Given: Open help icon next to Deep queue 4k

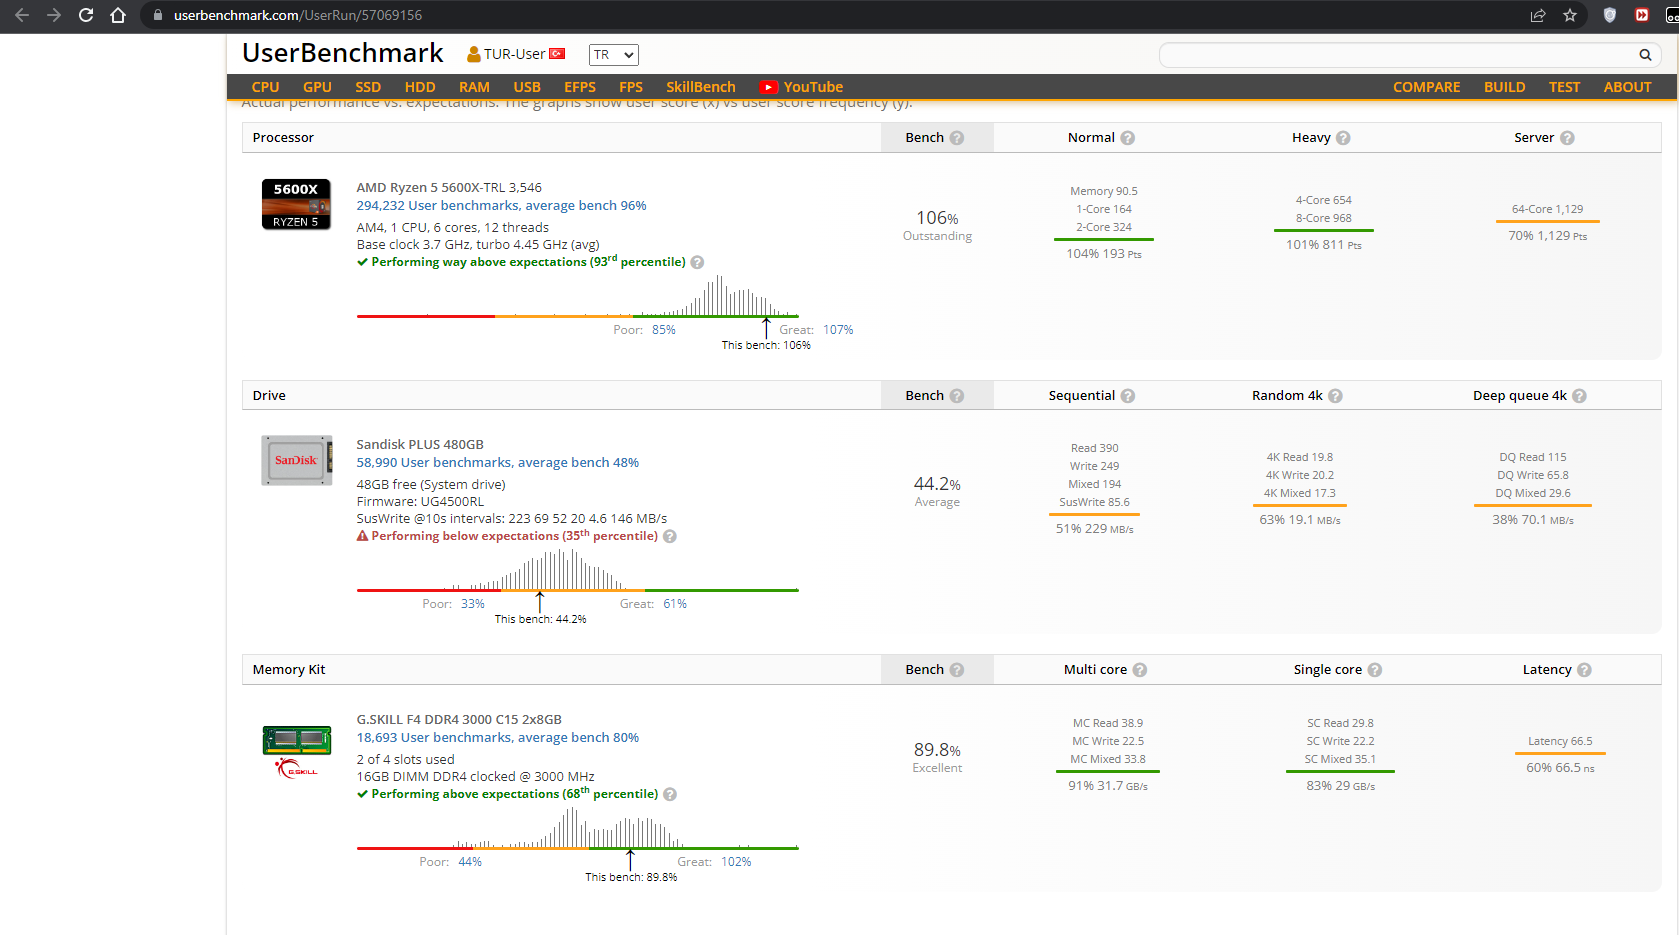Looking at the screenshot, I should (x=1579, y=396).
